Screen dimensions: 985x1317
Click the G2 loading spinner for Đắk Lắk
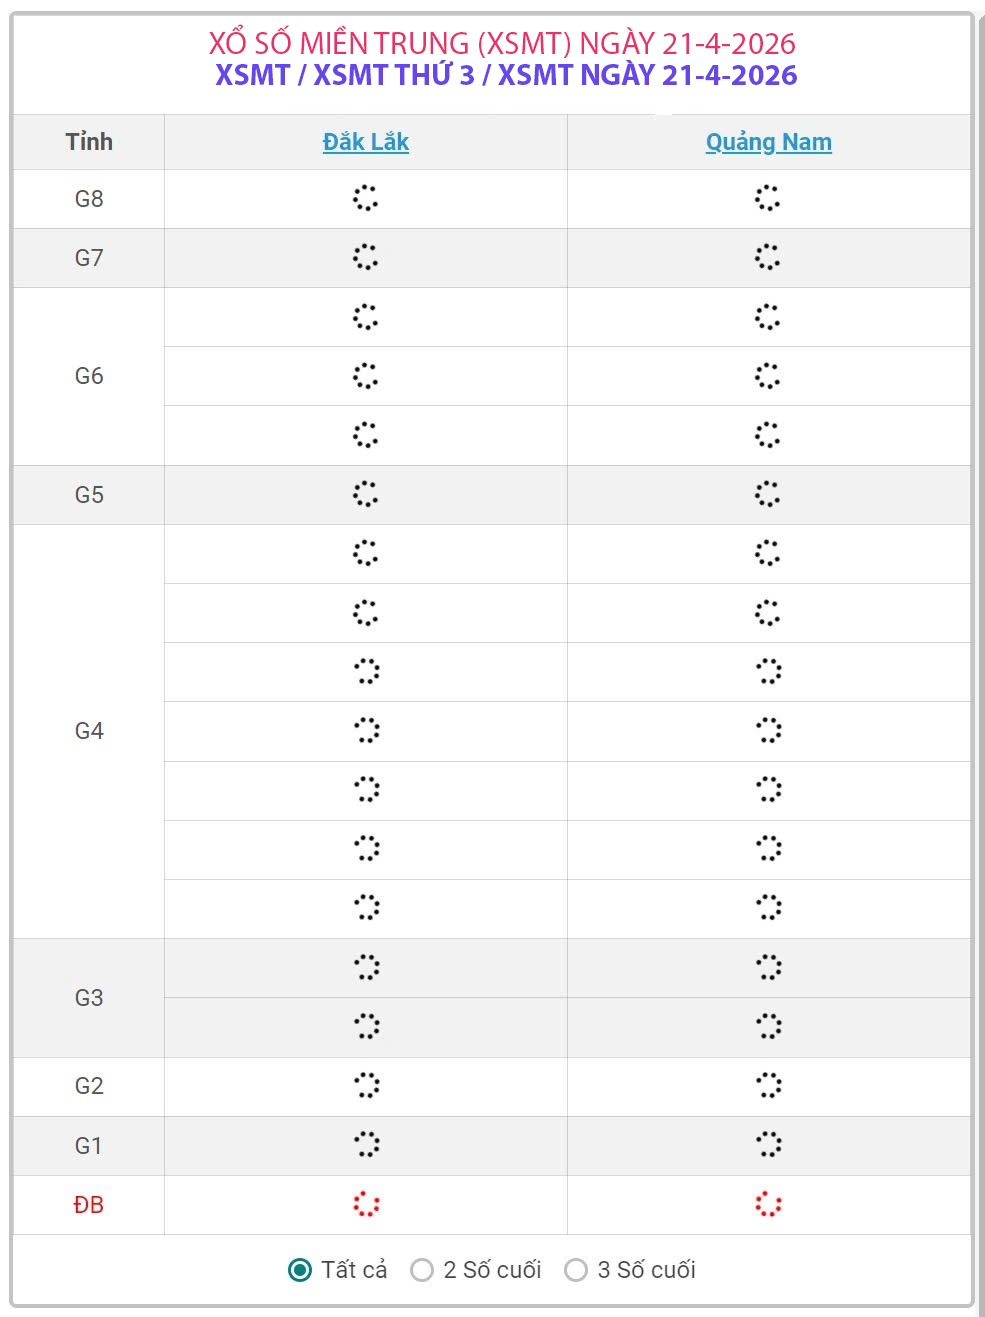pos(367,1085)
